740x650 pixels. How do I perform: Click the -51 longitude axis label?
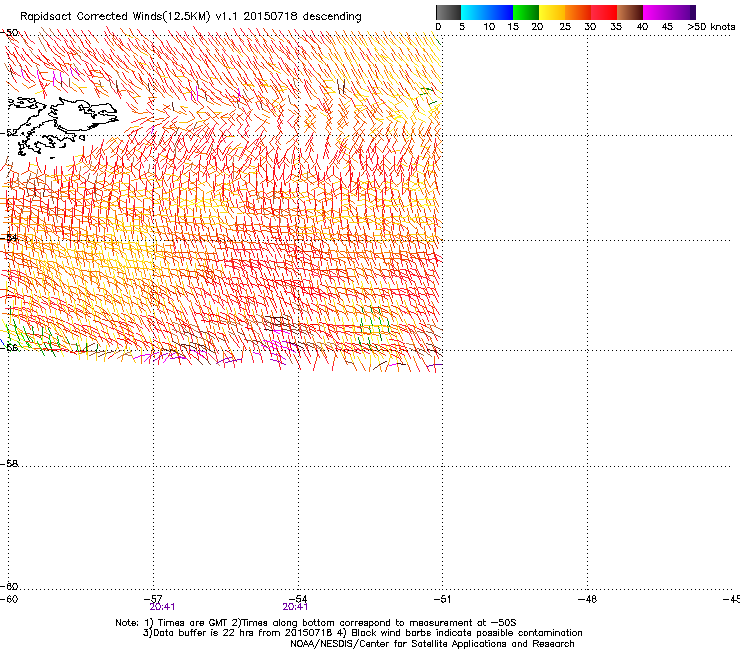(x=442, y=599)
